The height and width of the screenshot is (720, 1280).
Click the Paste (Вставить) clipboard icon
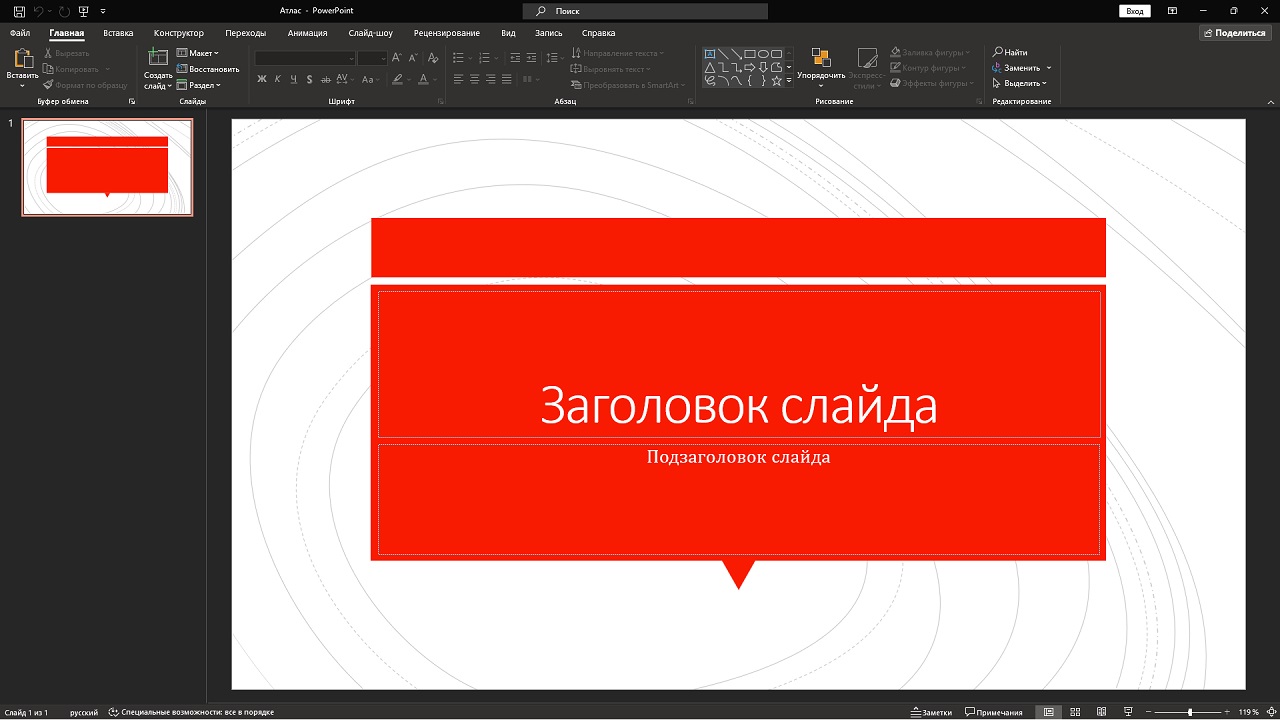tap(22, 60)
